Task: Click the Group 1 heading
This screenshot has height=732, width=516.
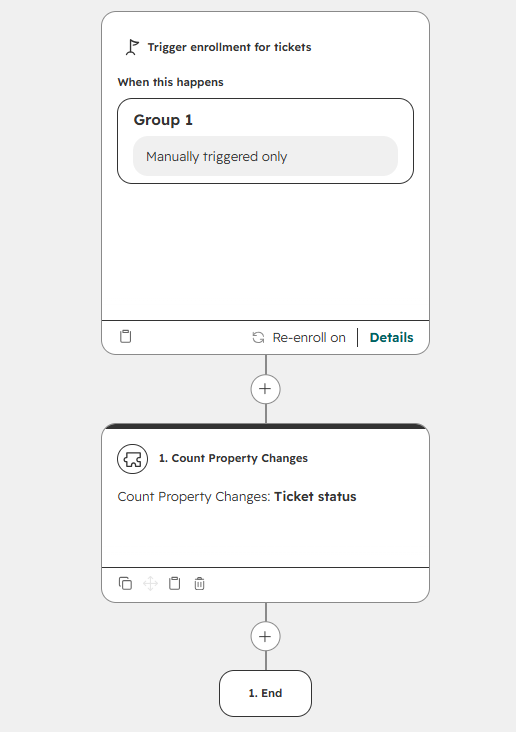Action: point(163,120)
